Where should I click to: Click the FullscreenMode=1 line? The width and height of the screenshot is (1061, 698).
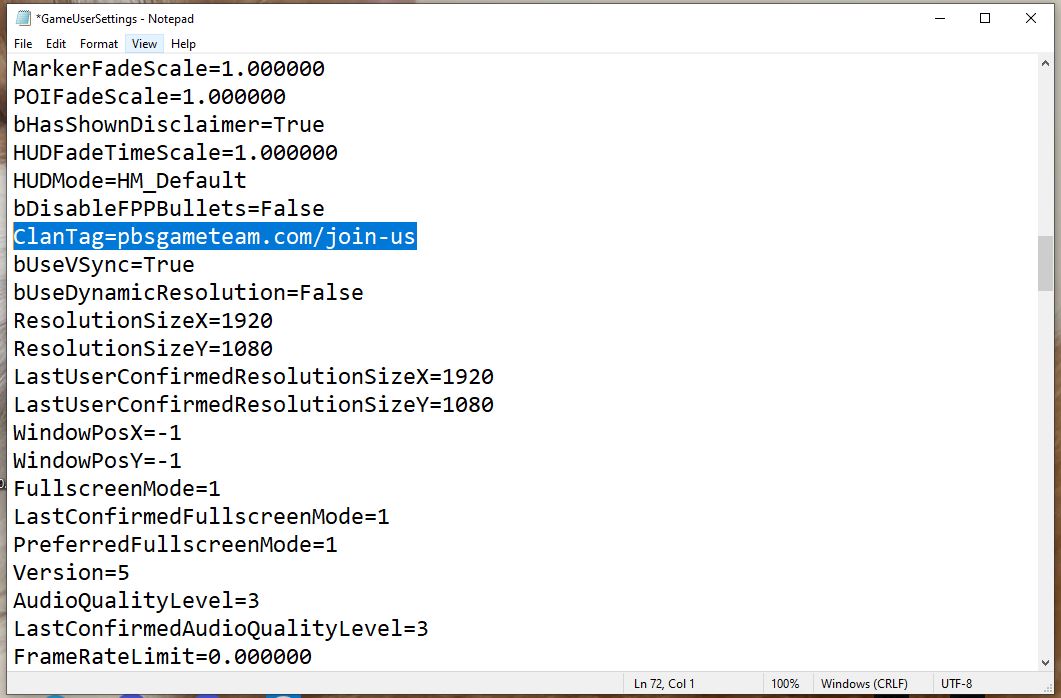click(x=116, y=488)
